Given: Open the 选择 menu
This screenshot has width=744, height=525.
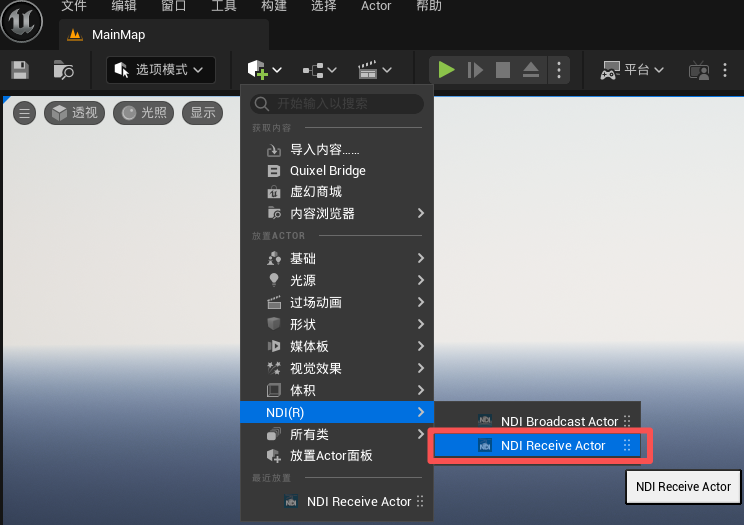Looking at the screenshot, I should click(x=324, y=6).
